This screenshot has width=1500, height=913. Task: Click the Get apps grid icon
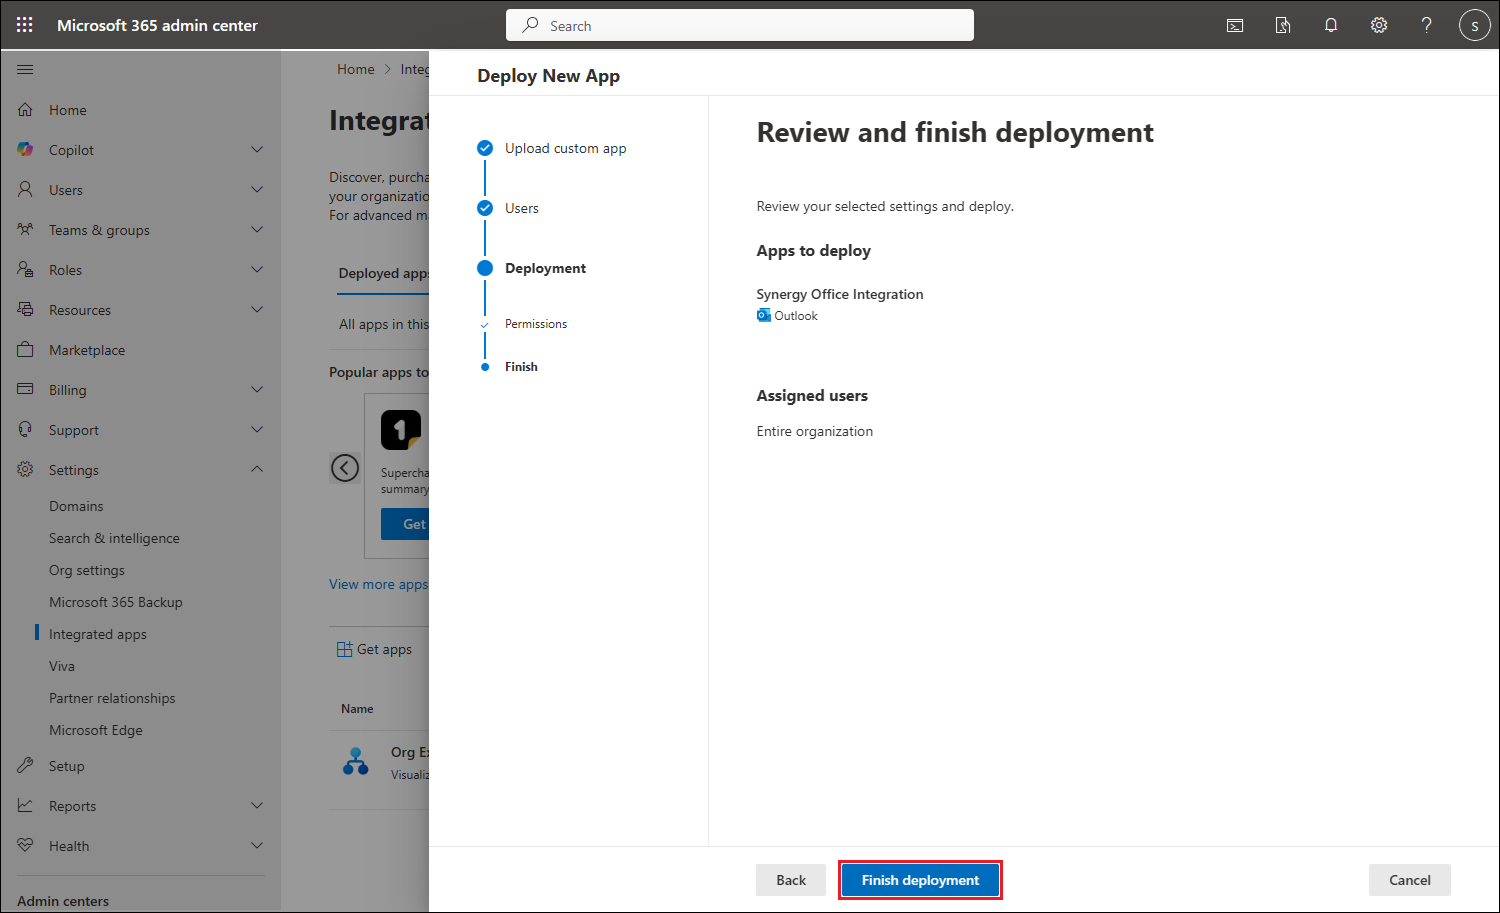[x=344, y=649]
